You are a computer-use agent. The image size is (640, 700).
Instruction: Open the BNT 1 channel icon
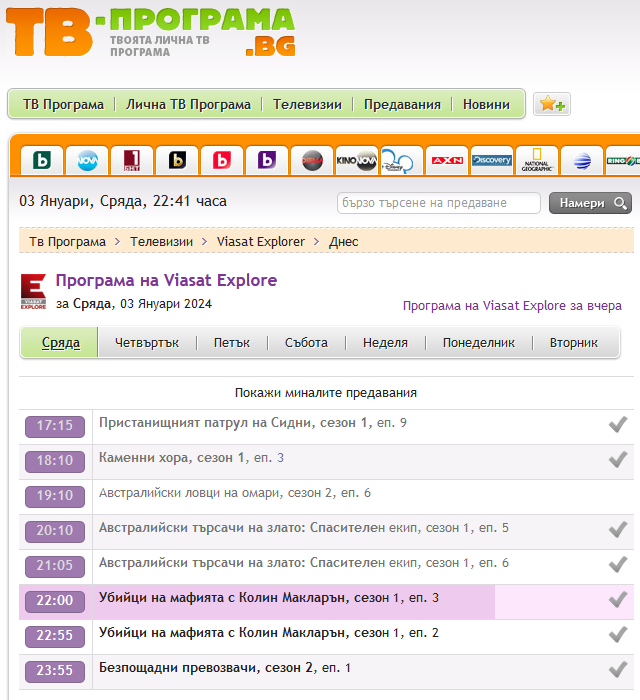coord(132,160)
